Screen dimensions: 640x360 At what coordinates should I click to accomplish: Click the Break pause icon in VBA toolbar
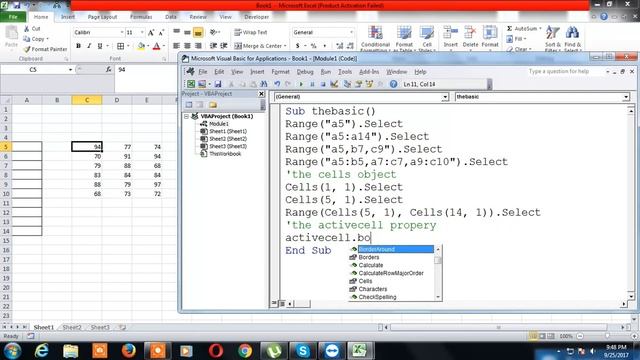[312, 84]
